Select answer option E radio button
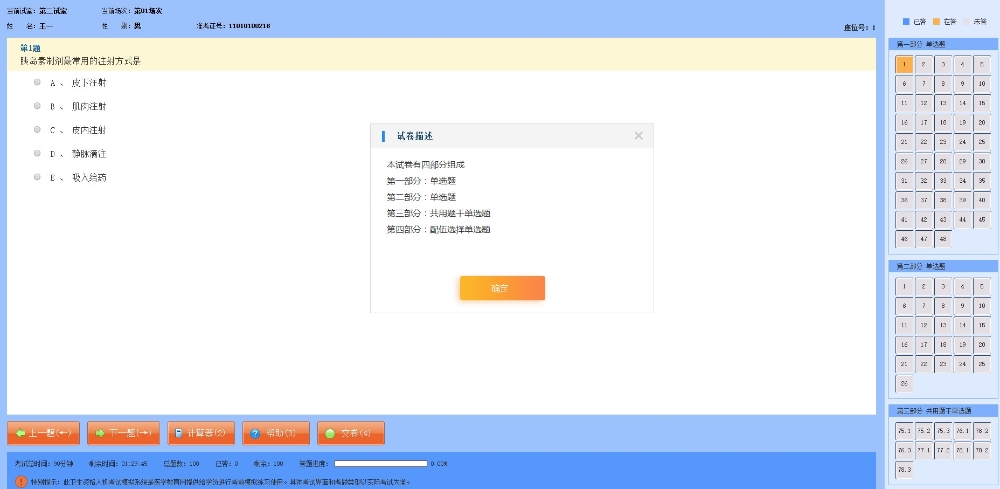Image resolution: width=1000 pixels, height=489 pixels. (x=37, y=177)
